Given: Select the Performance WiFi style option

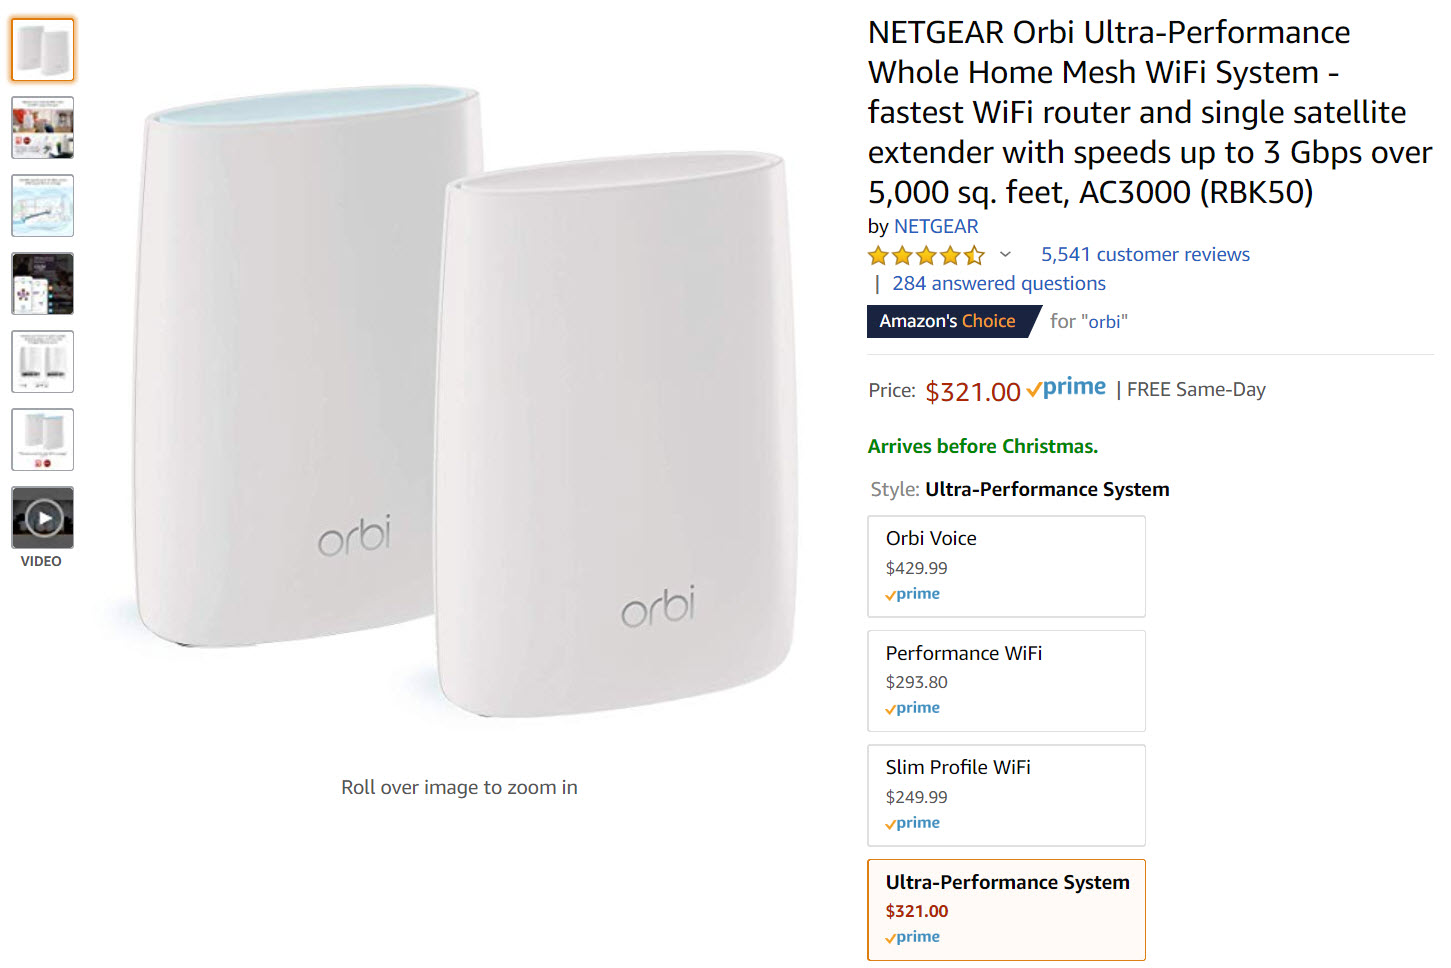Looking at the screenshot, I should click(x=1006, y=680).
